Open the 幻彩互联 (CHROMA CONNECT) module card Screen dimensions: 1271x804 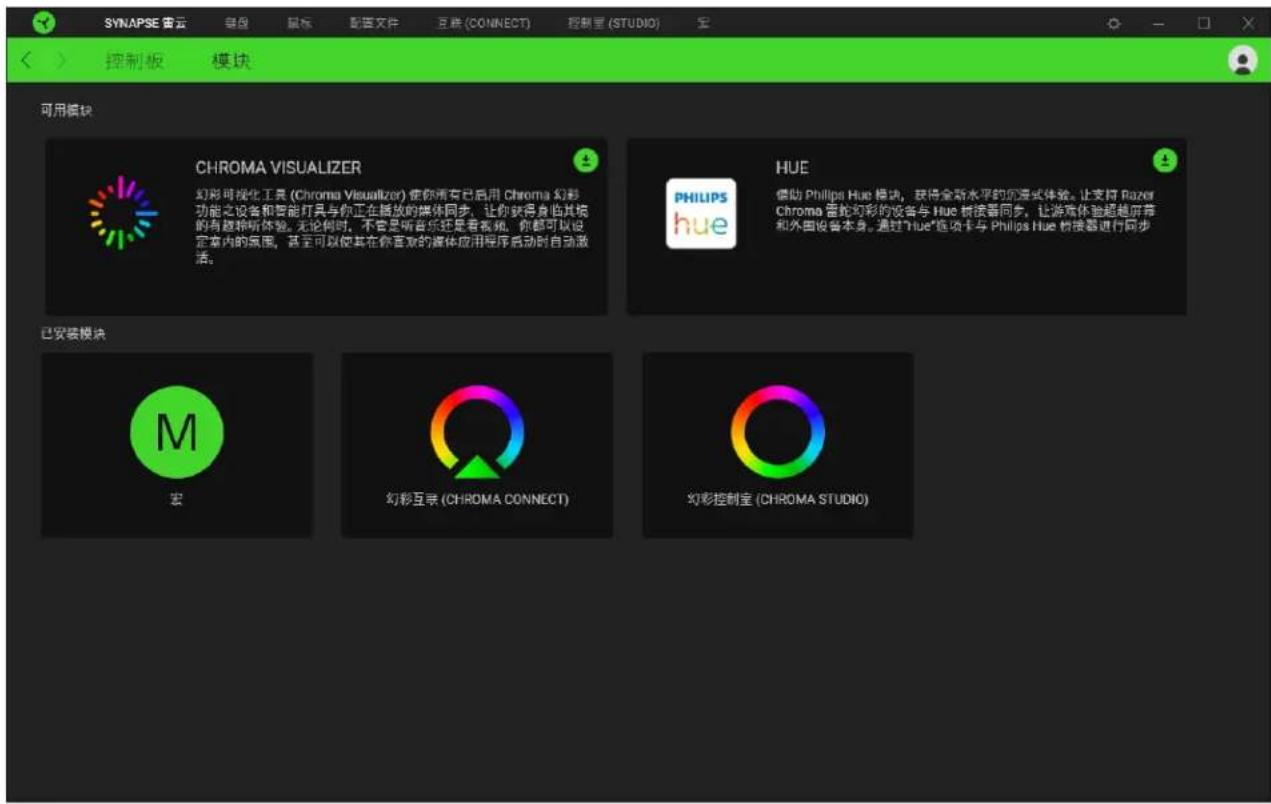tap(477, 445)
